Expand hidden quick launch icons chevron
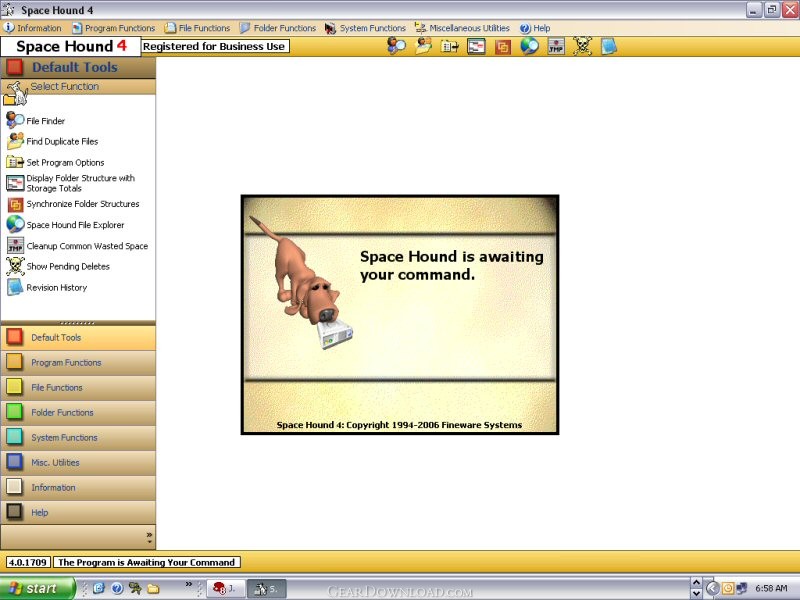Viewport: 800px width, 600px height. 188,584
